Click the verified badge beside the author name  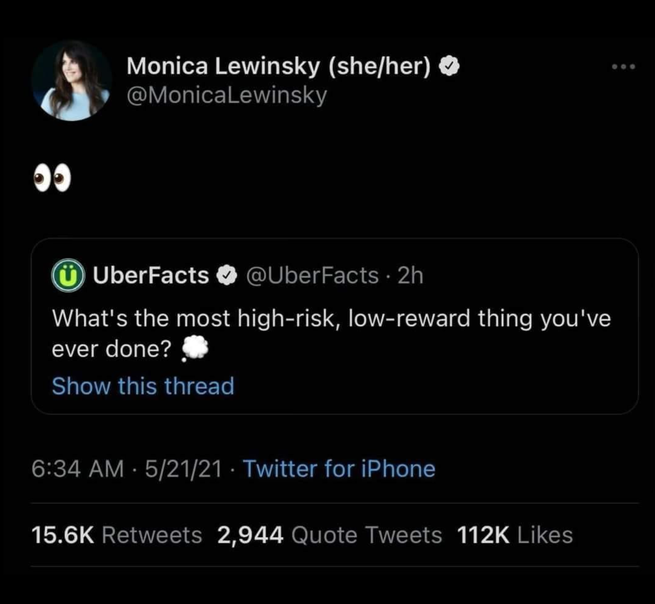[451, 66]
